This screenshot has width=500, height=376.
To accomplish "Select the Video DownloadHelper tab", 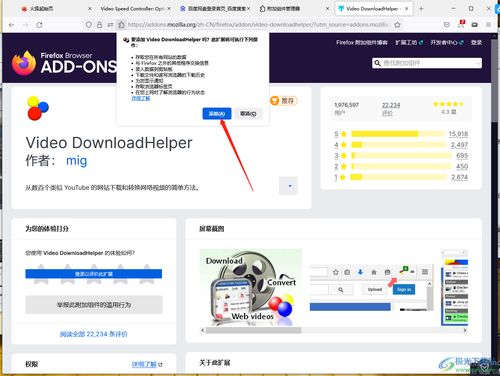I will coord(372,9).
